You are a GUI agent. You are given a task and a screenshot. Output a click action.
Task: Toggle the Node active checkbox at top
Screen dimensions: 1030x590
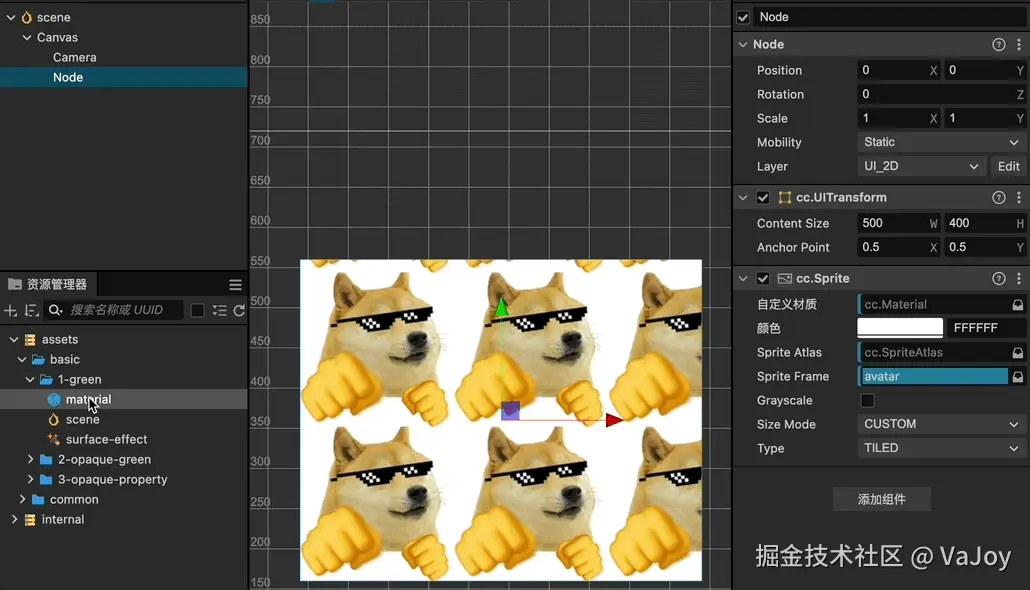click(743, 17)
